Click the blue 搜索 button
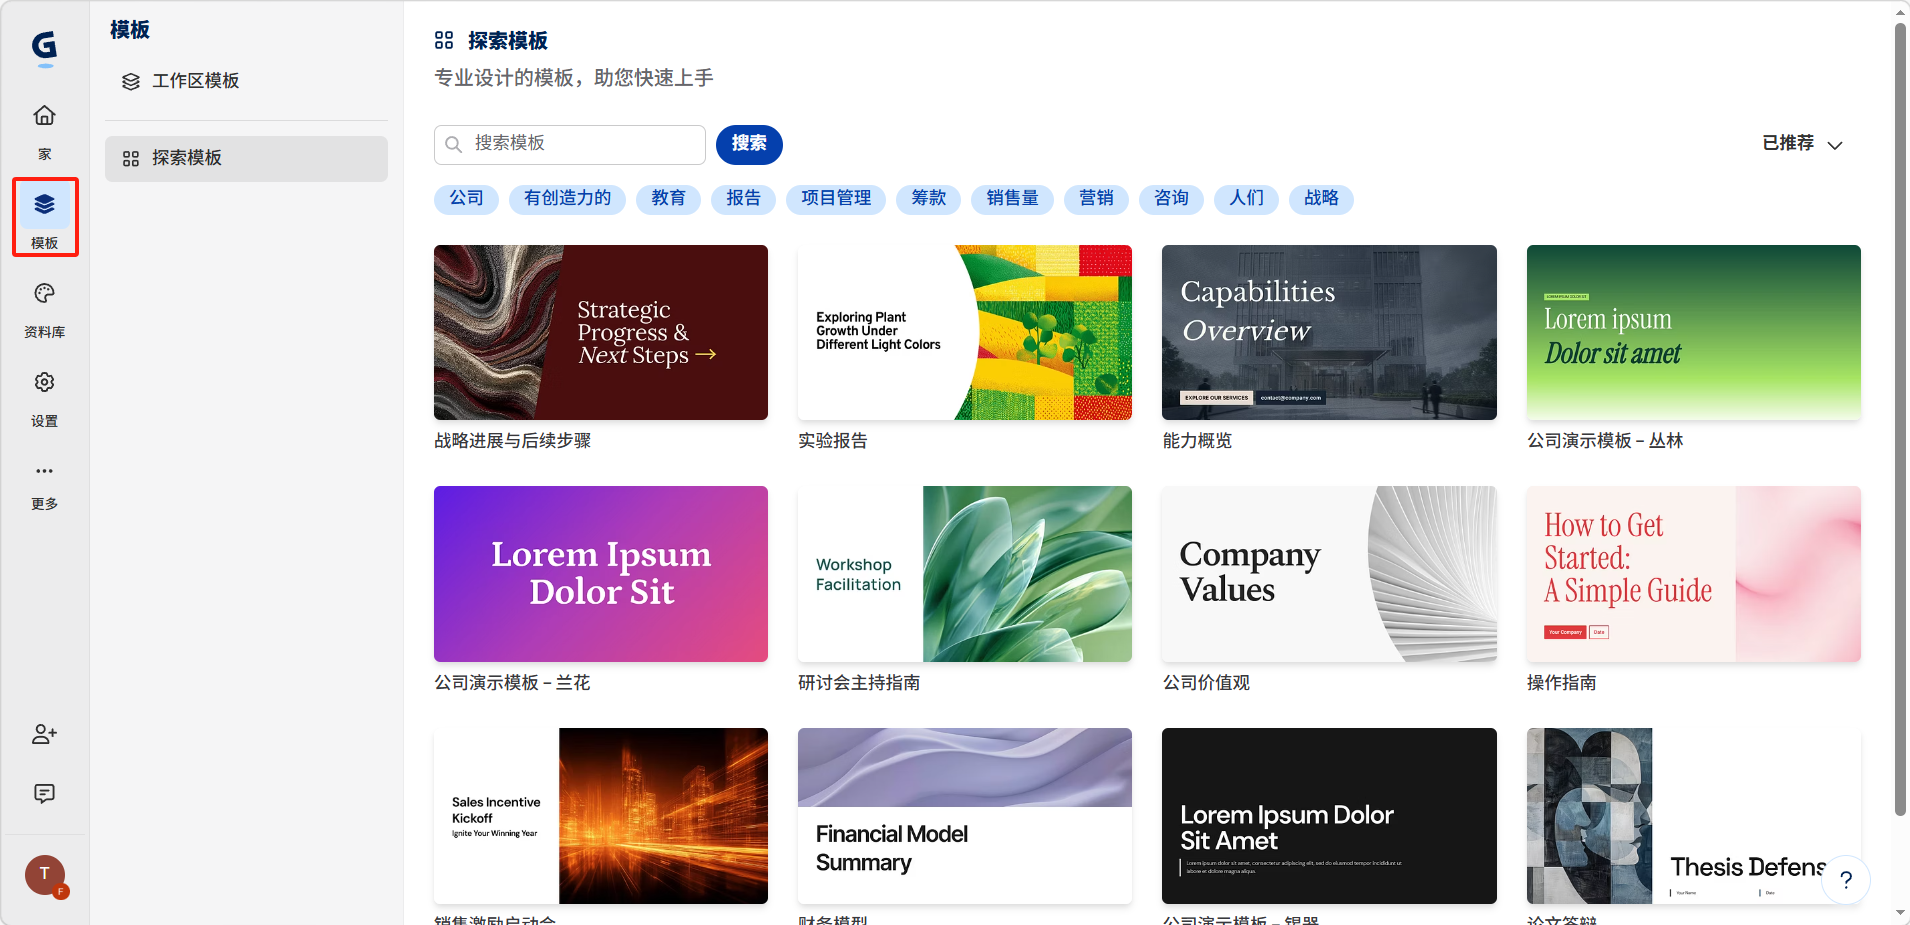Screen dimensions: 1910x925 749,144
